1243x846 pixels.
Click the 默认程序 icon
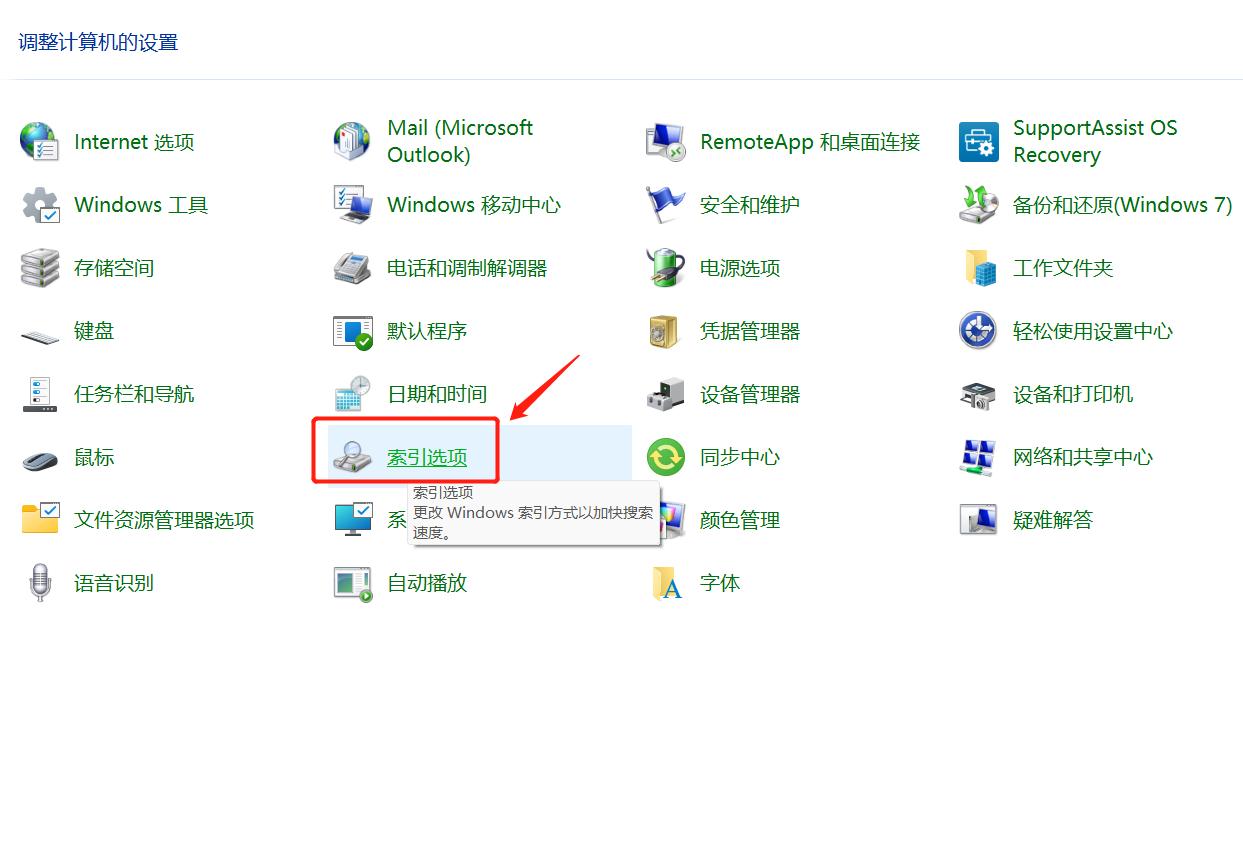(352, 331)
